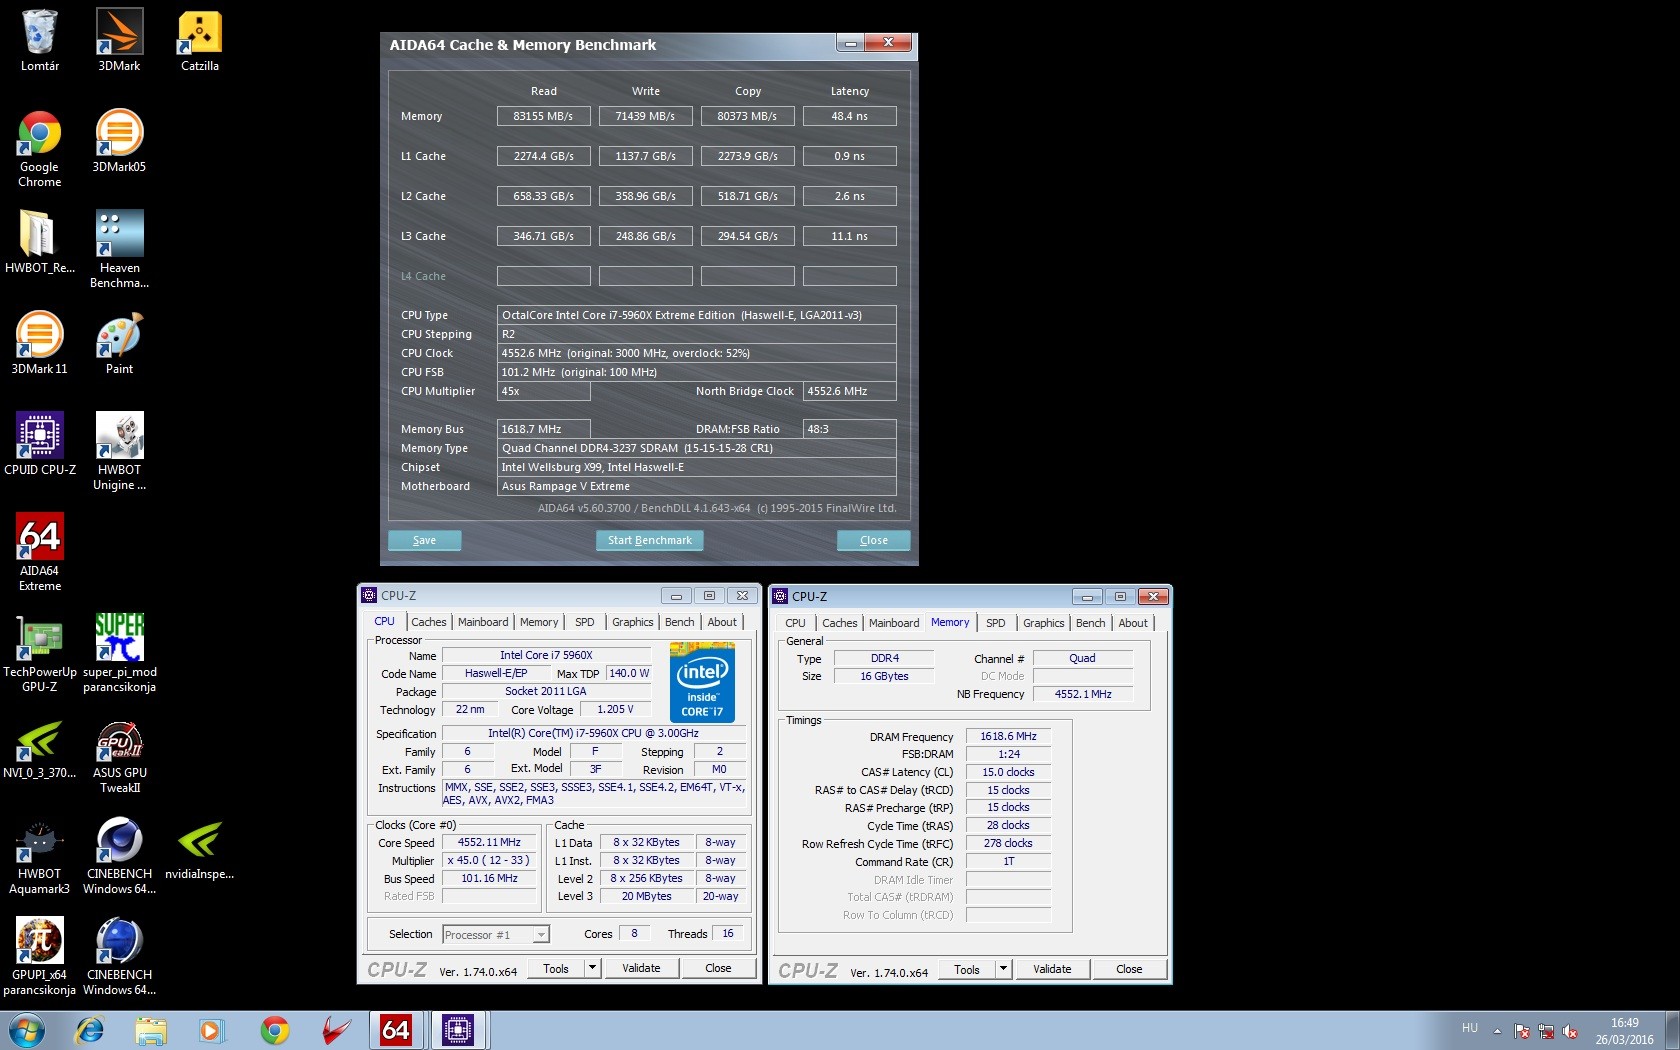
Task: Switch to AIDA64 taskbar button
Action: (x=396, y=1030)
